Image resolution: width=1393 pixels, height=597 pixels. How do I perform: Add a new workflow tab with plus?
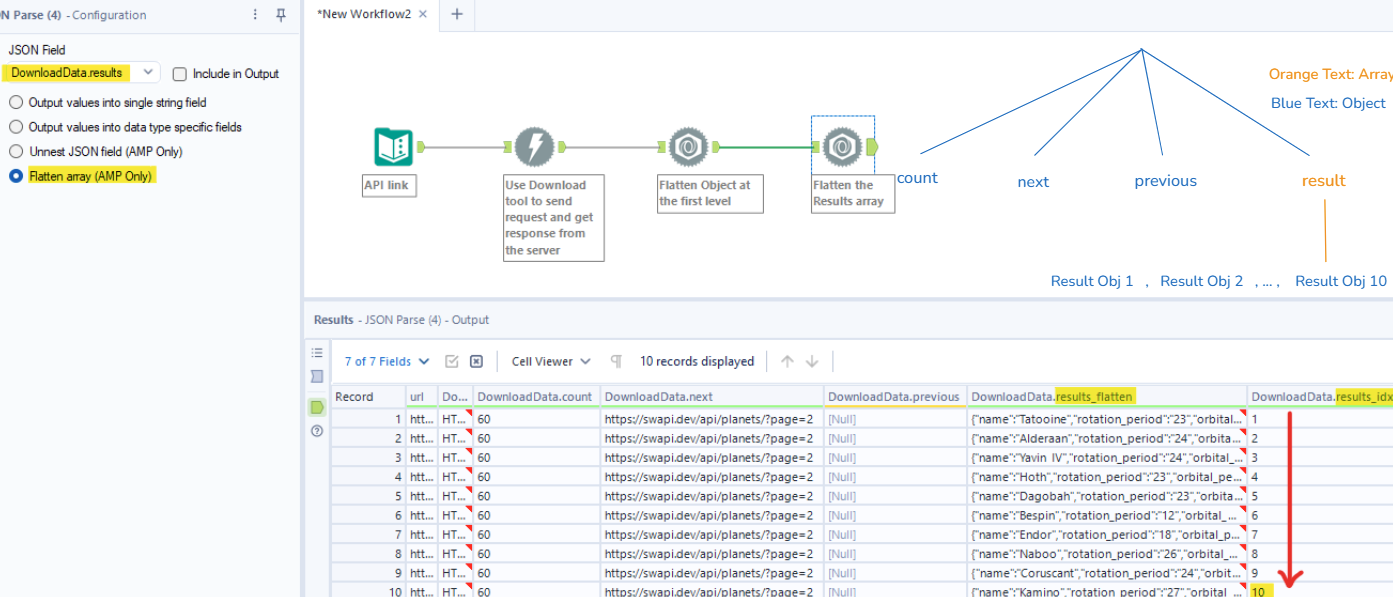[457, 14]
